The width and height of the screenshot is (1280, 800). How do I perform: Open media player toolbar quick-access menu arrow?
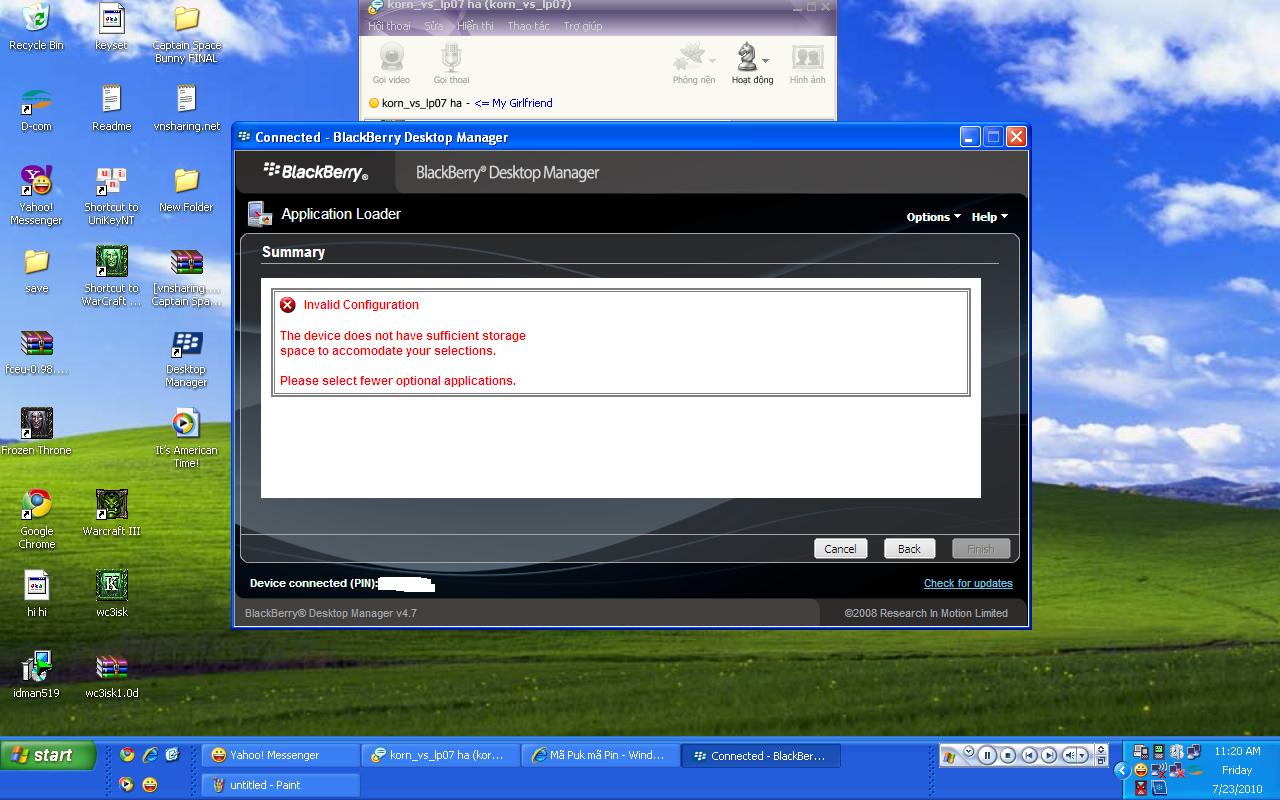click(x=968, y=751)
